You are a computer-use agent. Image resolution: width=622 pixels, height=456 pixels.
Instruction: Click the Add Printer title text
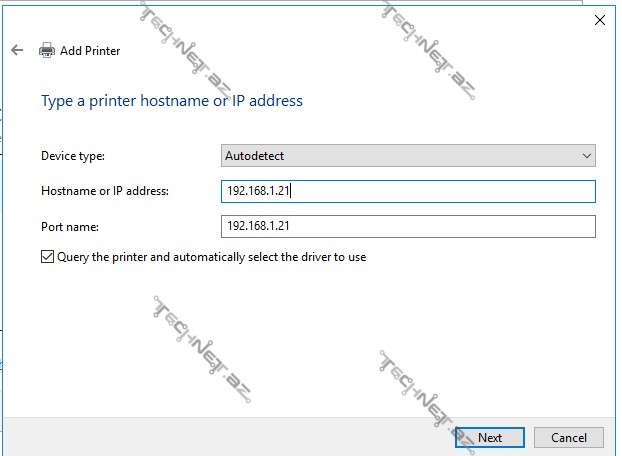point(90,50)
